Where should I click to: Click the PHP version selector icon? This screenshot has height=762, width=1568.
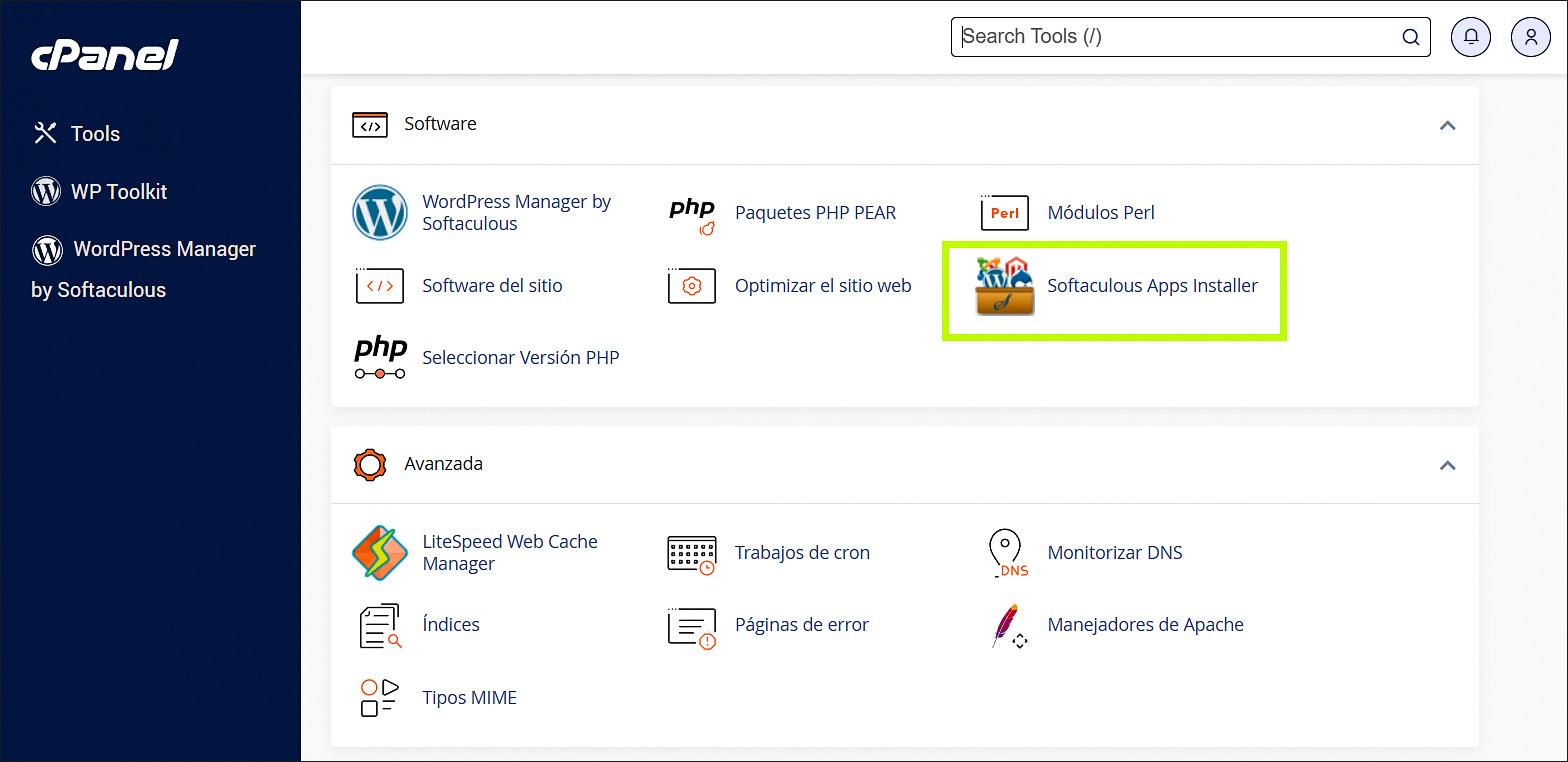(x=380, y=358)
